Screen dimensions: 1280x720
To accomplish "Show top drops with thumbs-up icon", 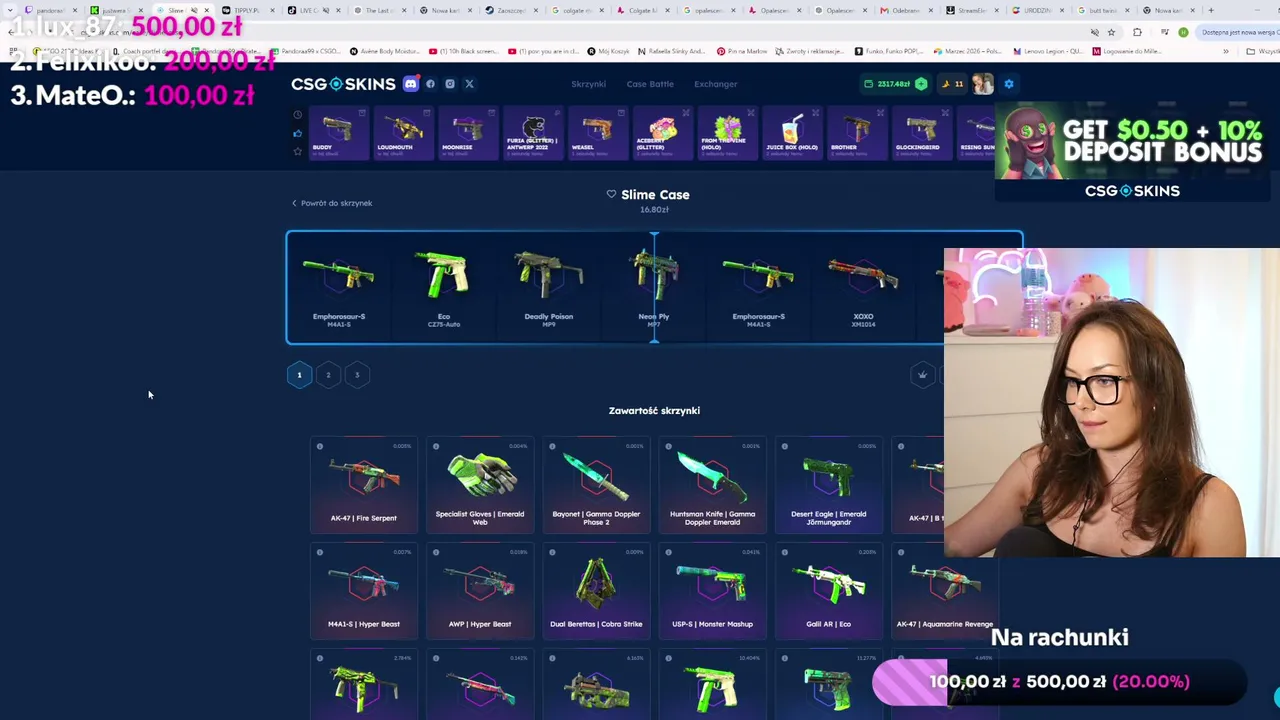I will [x=297, y=133].
